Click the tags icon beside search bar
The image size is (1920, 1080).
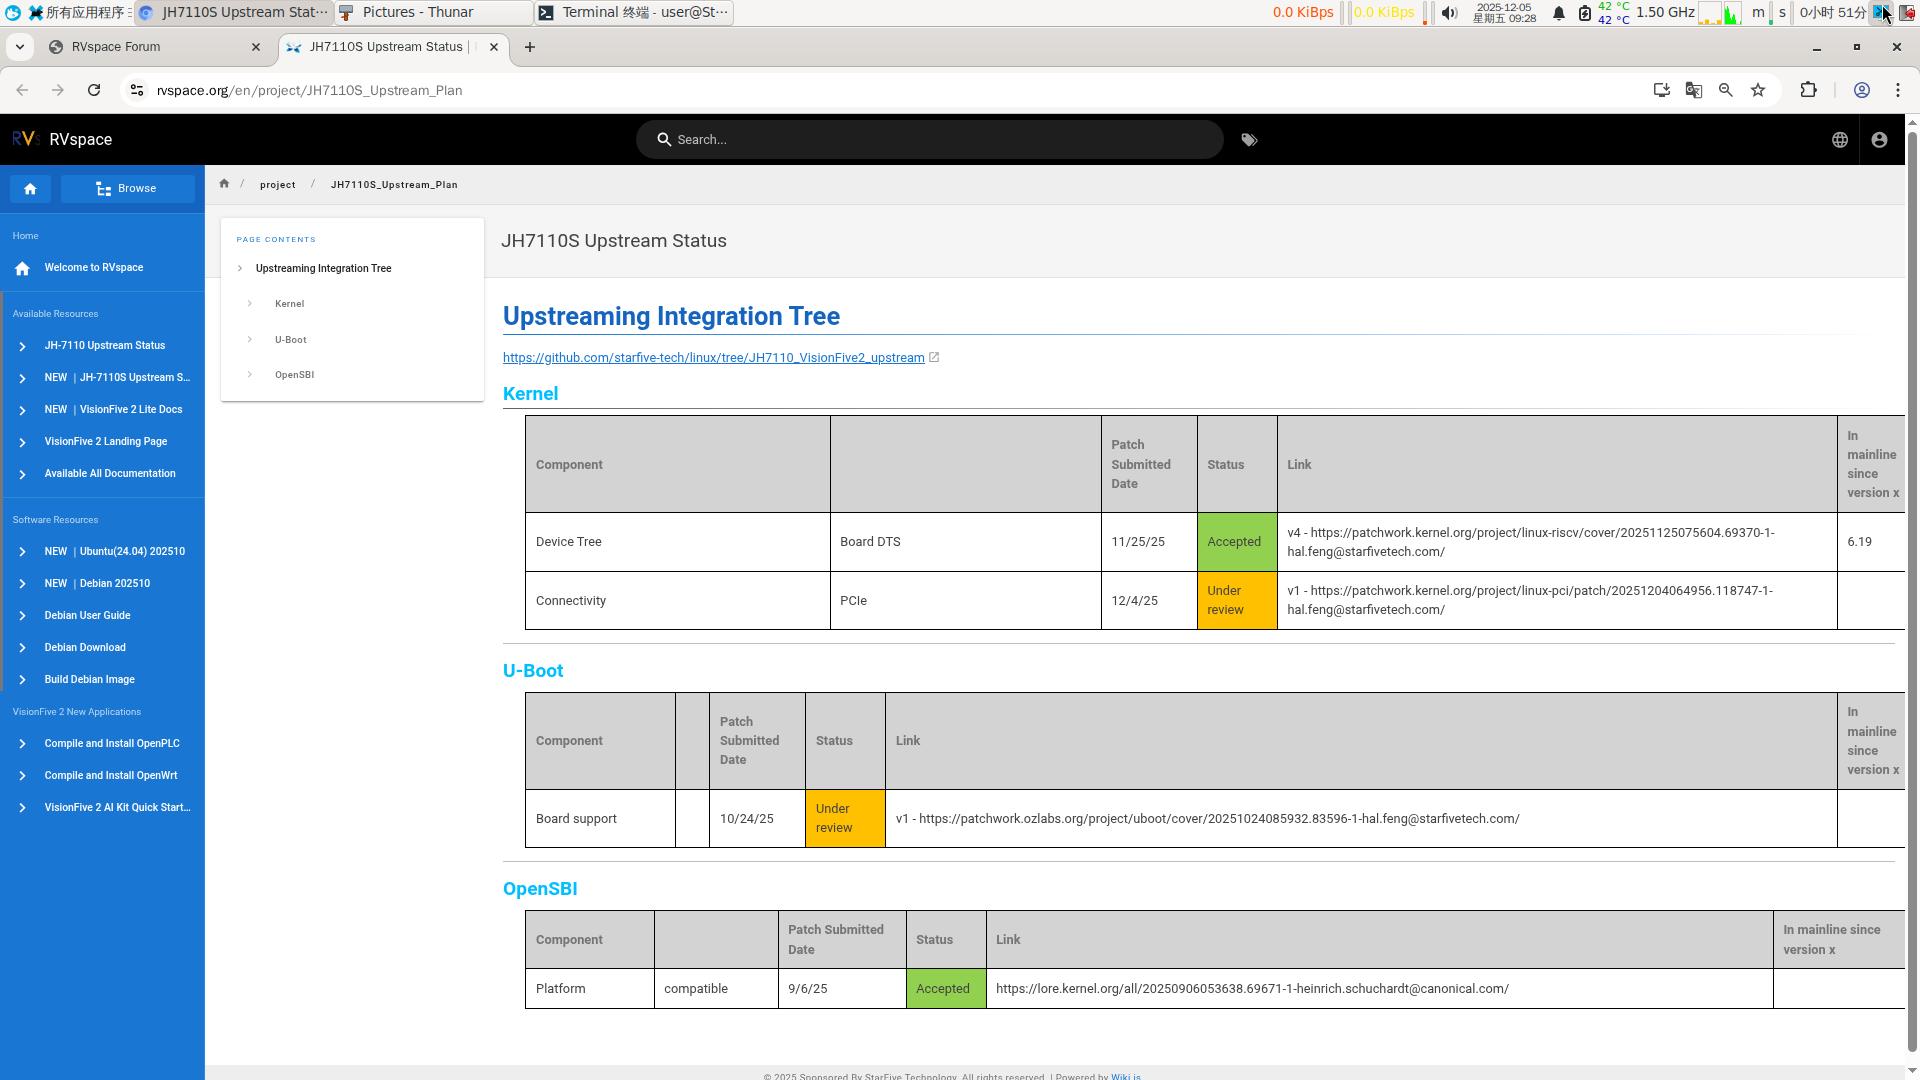(x=1249, y=140)
